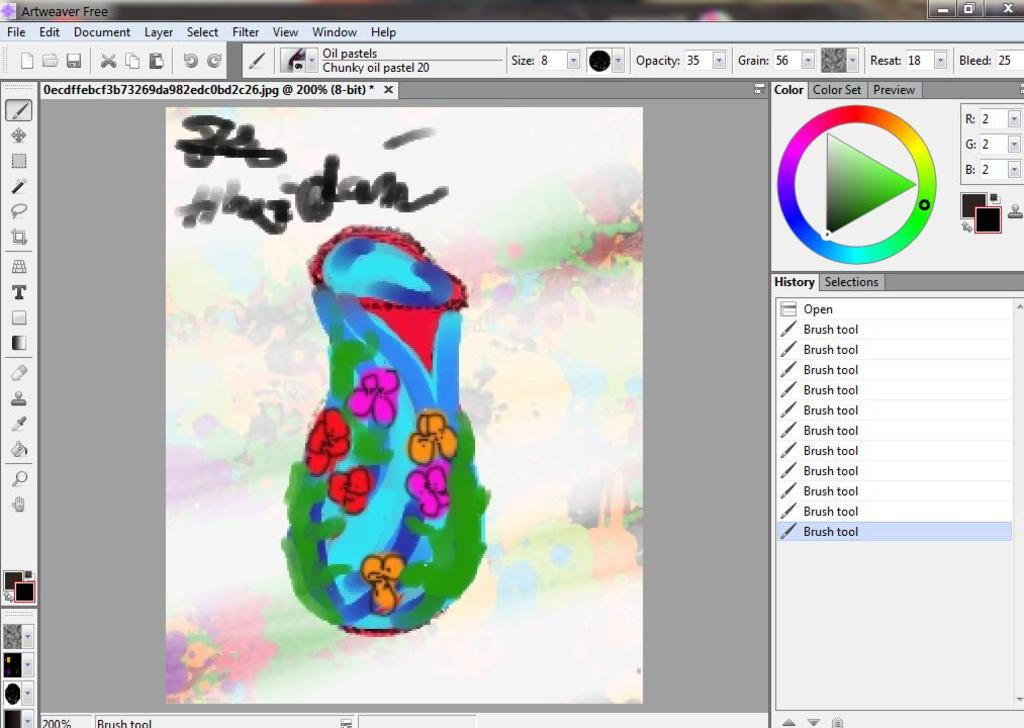Select the Perspective Grid tool
Viewport: 1024px width, 728px height.
(19, 266)
